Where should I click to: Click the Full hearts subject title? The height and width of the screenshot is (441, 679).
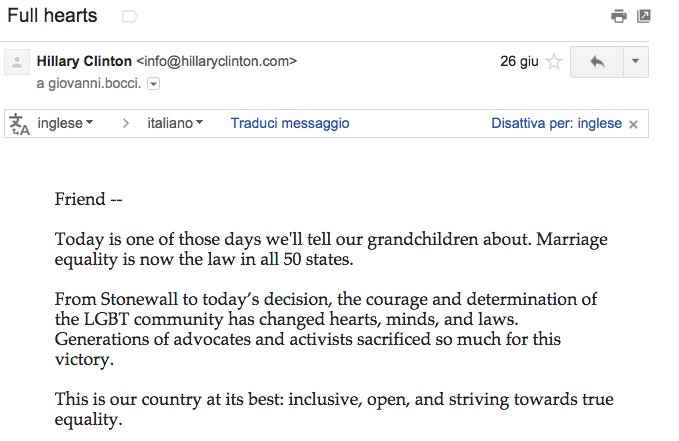tap(53, 16)
